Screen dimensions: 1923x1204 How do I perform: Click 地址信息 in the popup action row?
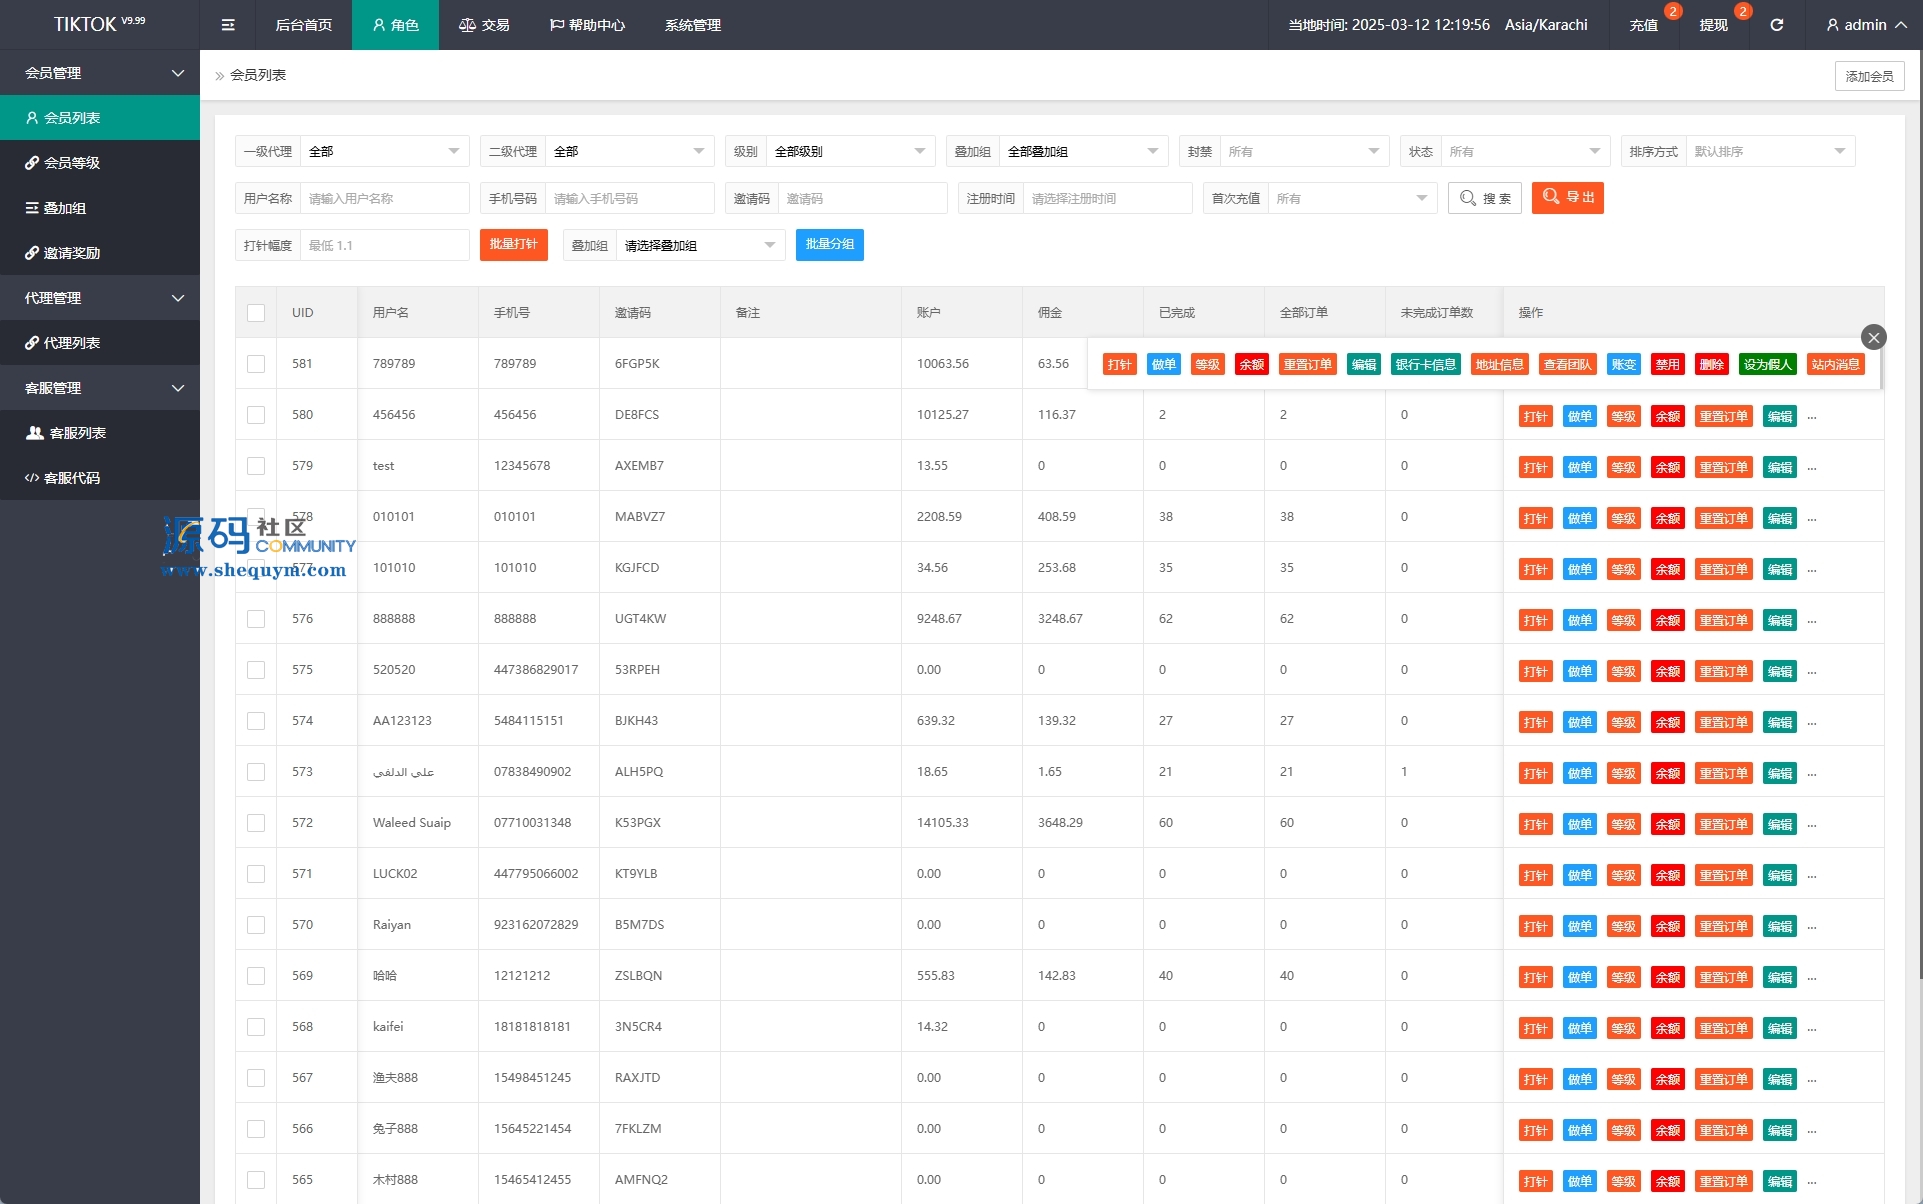pos(1499,364)
